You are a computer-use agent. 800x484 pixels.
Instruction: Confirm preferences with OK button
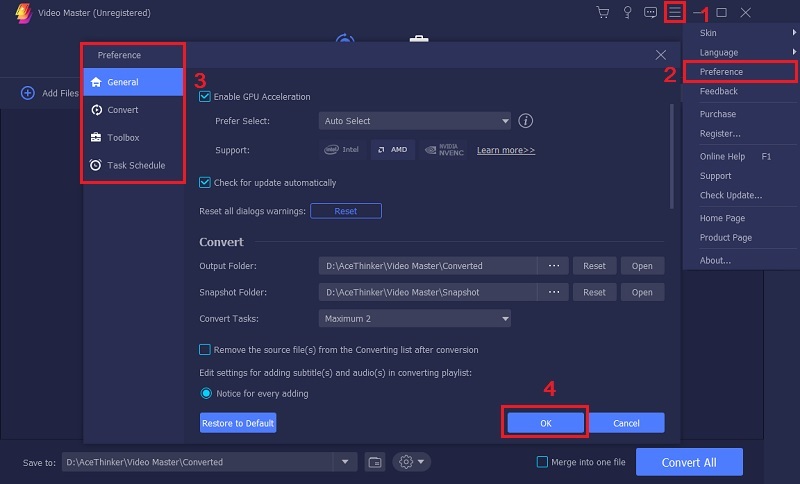click(x=545, y=423)
